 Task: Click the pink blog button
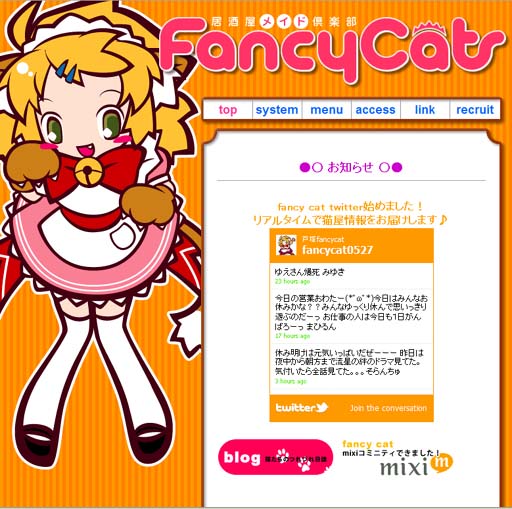click(275, 457)
